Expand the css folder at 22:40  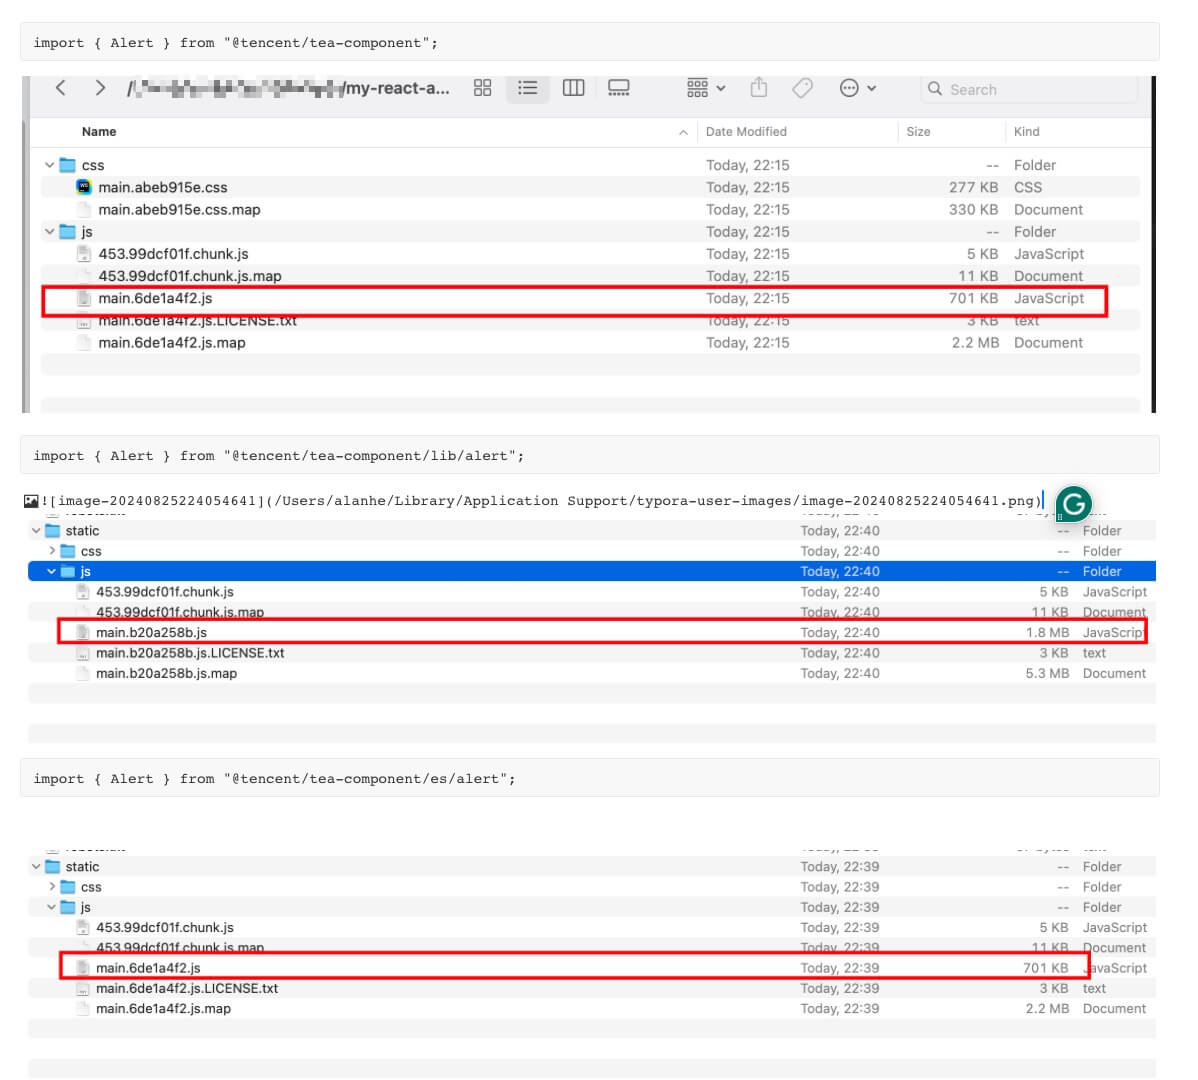(x=51, y=551)
